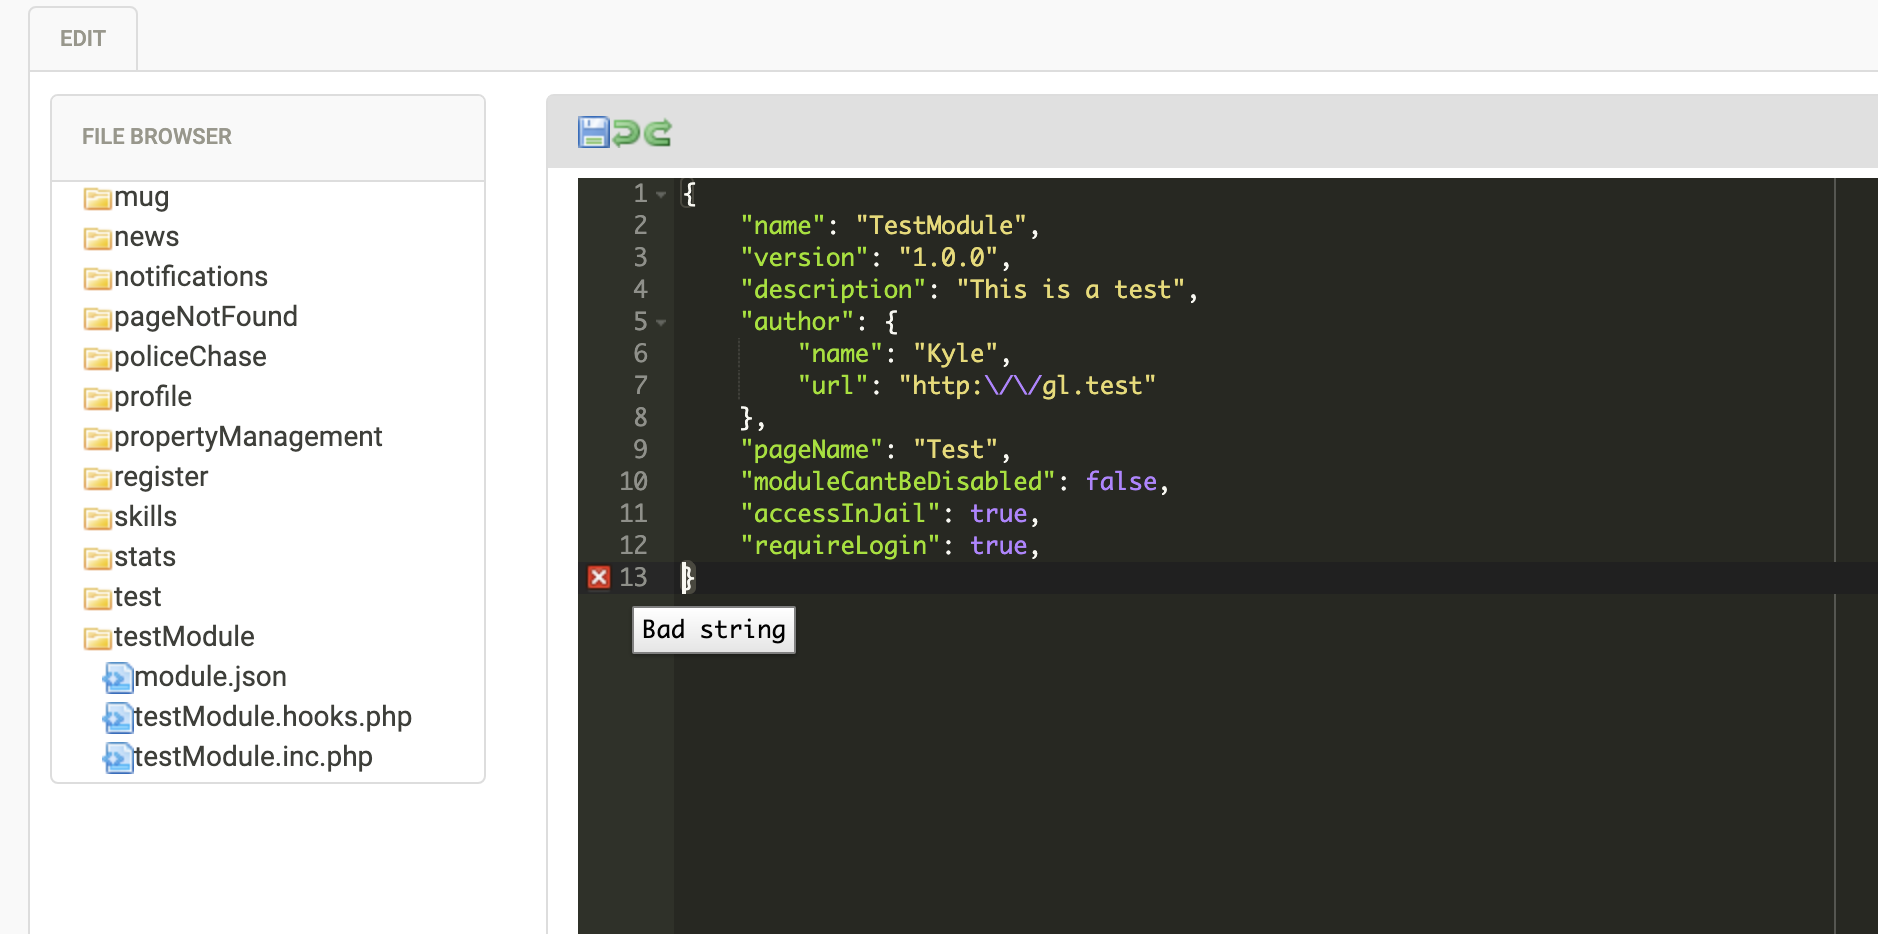Click the red error marker on line 13

[x=599, y=577]
